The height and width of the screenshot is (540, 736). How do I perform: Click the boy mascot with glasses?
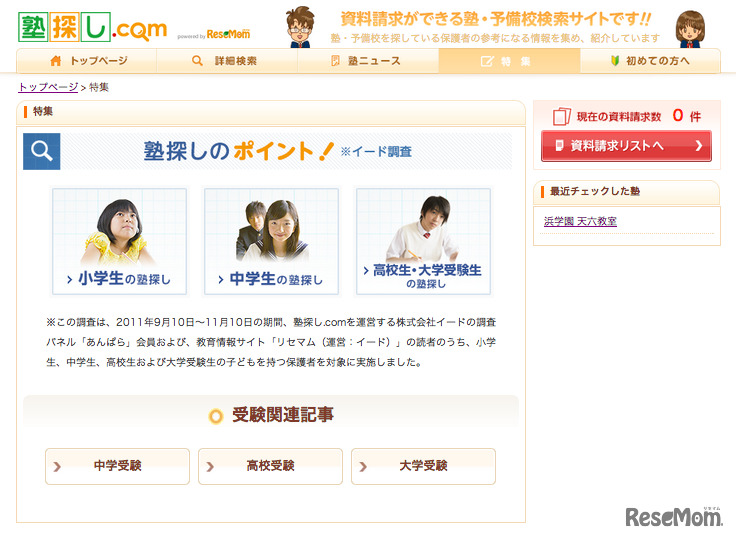[300, 27]
